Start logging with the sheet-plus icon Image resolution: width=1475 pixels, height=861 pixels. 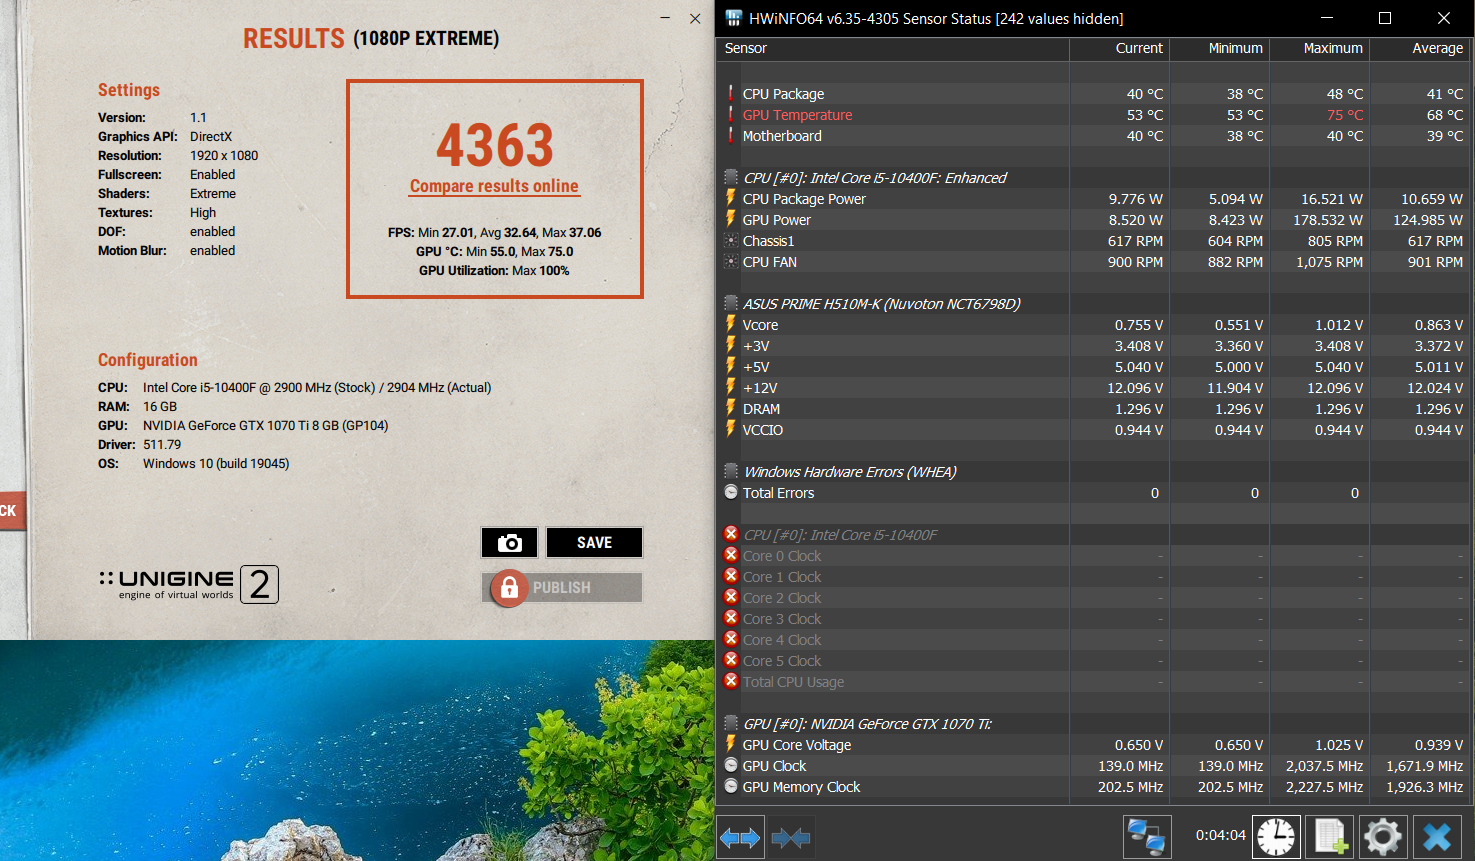click(1329, 836)
